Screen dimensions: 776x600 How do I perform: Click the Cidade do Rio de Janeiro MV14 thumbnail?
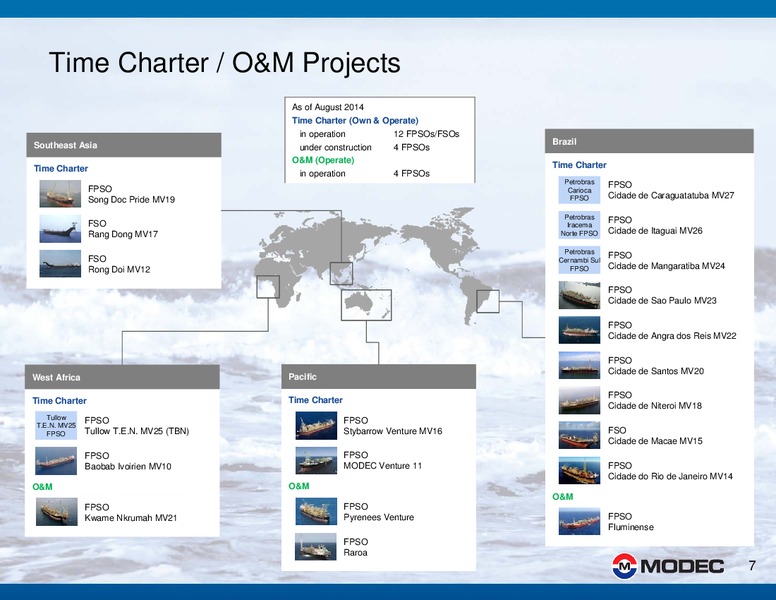click(x=580, y=470)
